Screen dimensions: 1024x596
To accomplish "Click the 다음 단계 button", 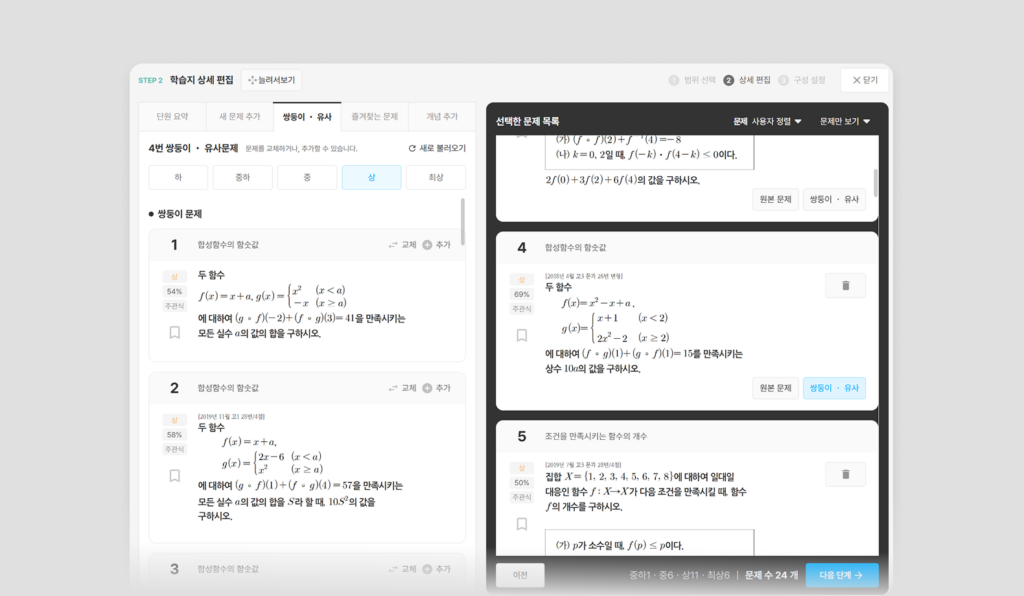I will [x=842, y=575].
